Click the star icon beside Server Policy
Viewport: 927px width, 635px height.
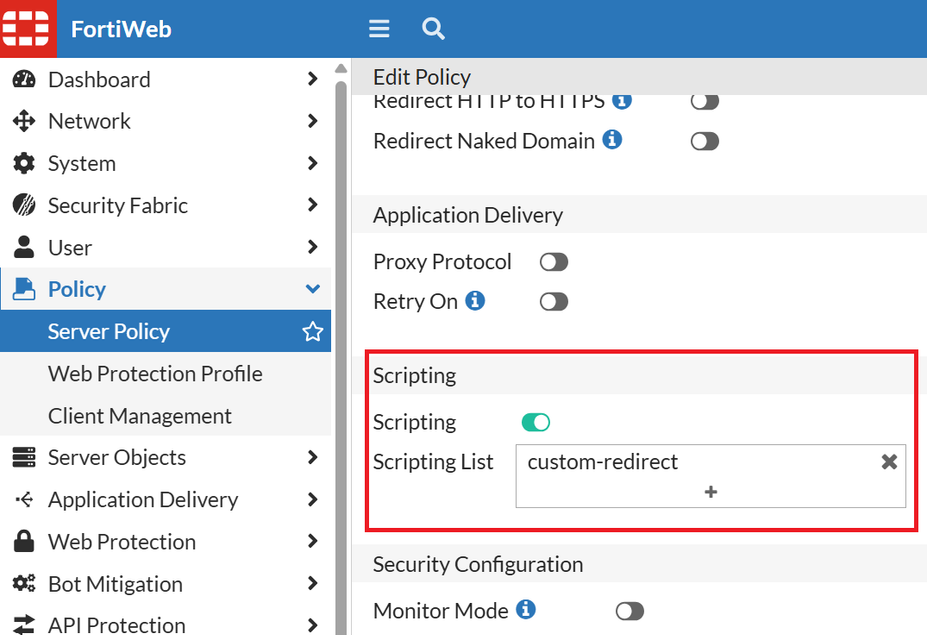(x=313, y=332)
